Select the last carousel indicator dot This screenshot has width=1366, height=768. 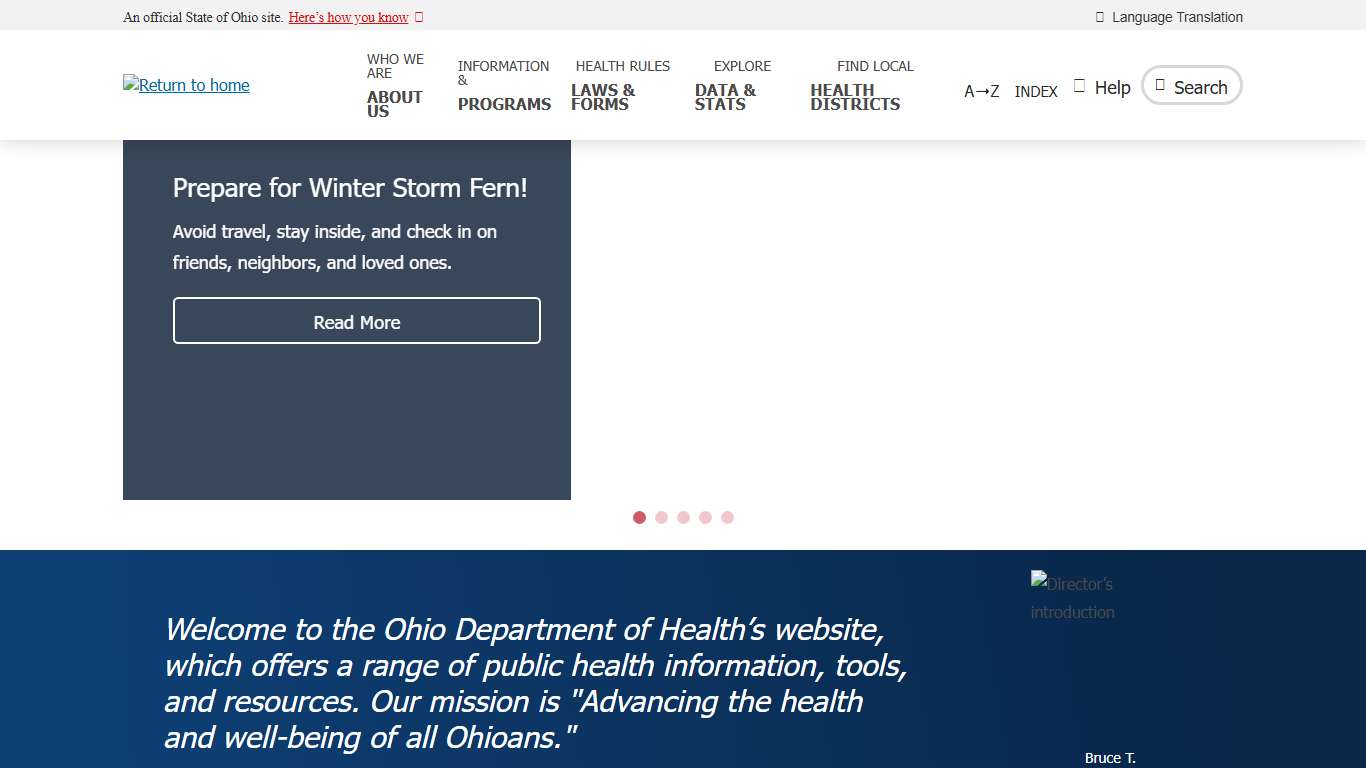pyautogui.click(x=727, y=517)
